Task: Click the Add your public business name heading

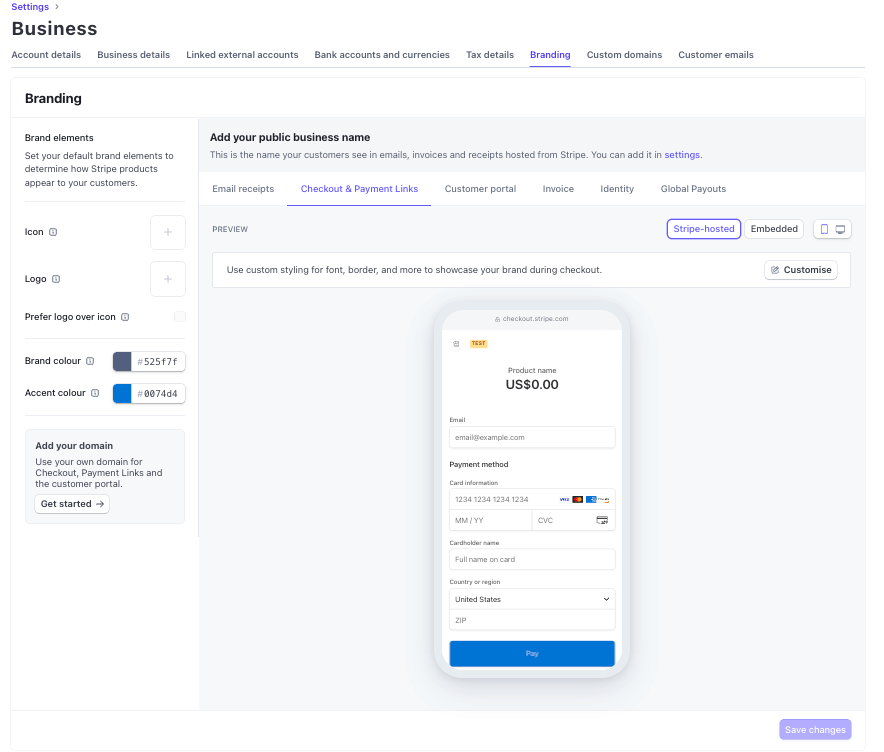Action: (290, 137)
